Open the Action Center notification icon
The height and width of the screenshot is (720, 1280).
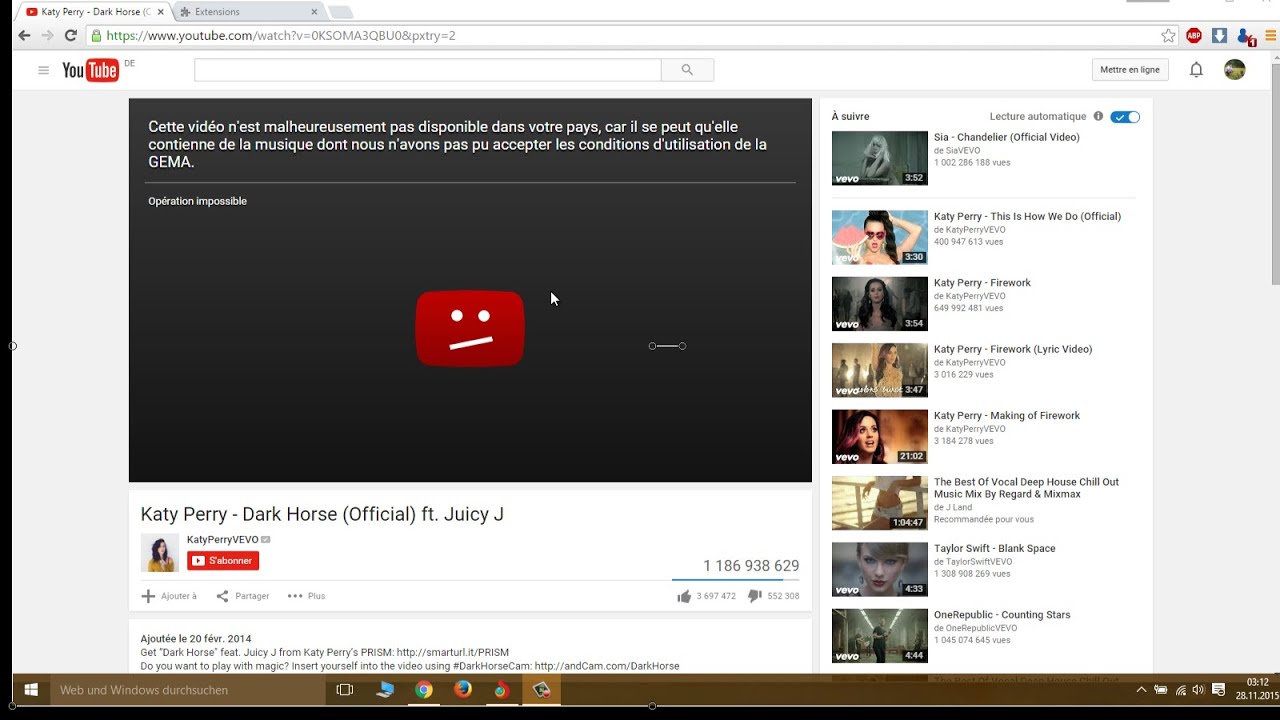pyautogui.click(x=1218, y=690)
